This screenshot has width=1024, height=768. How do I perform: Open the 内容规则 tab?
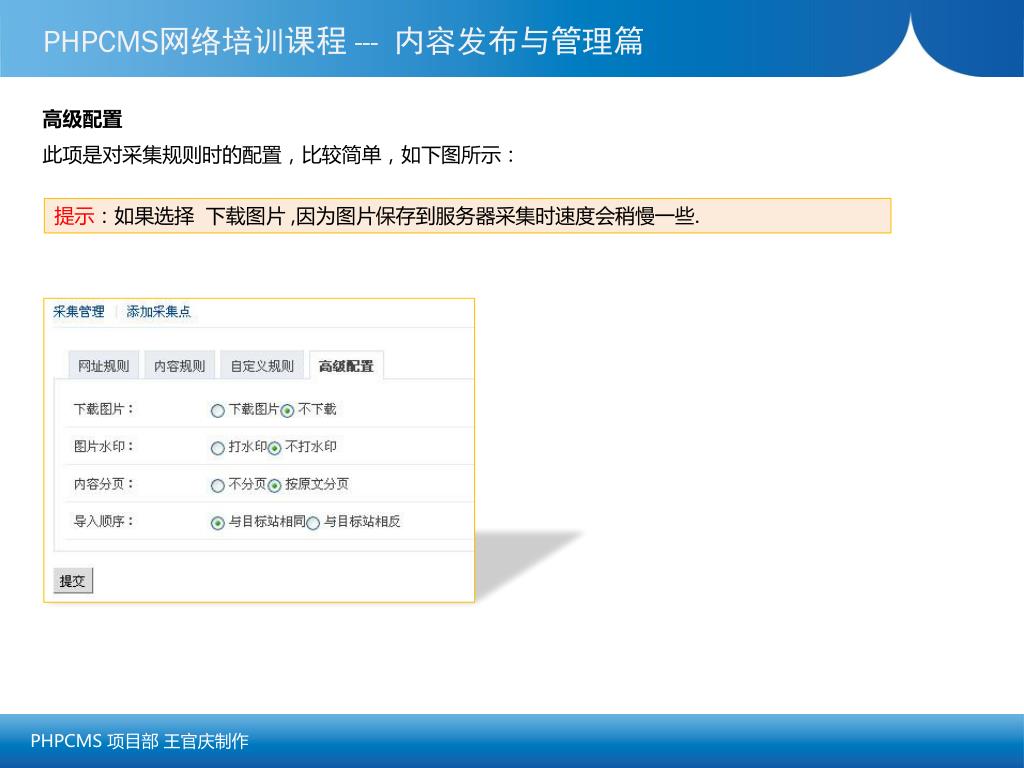[x=180, y=366]
